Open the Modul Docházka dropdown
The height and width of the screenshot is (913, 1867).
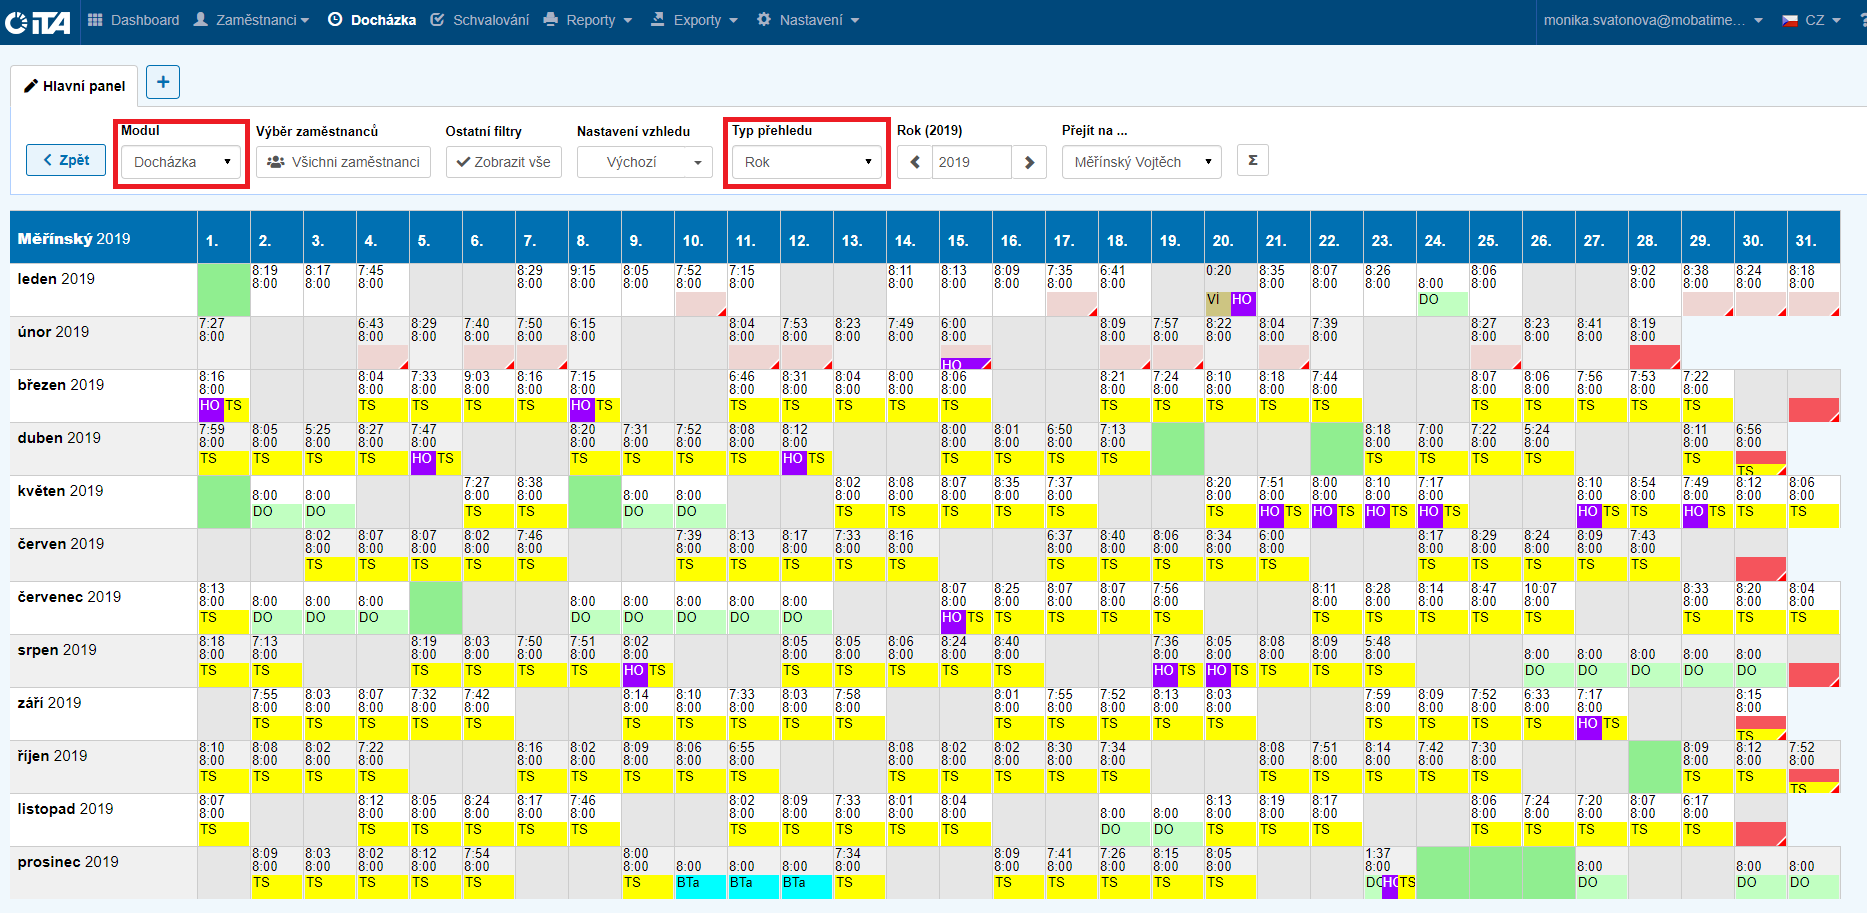coord(181,162)
